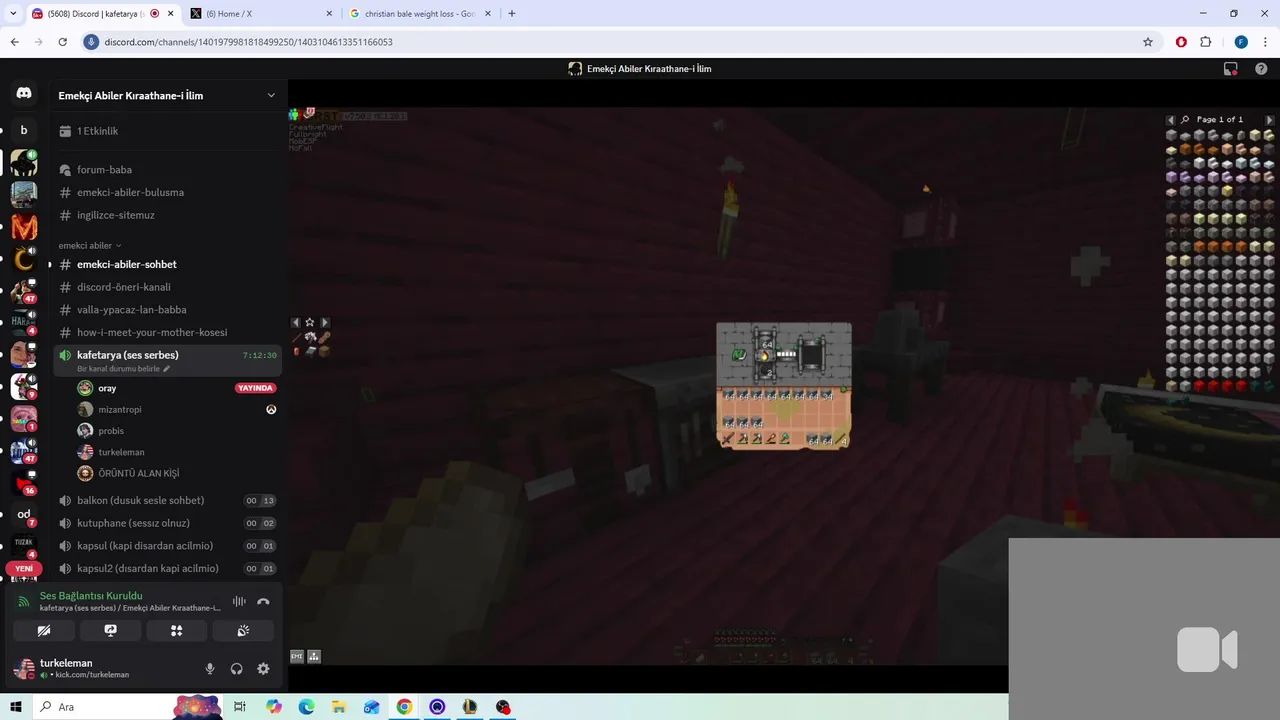Click 'Bir kanal durumu belirle' status link

[124, 369]
